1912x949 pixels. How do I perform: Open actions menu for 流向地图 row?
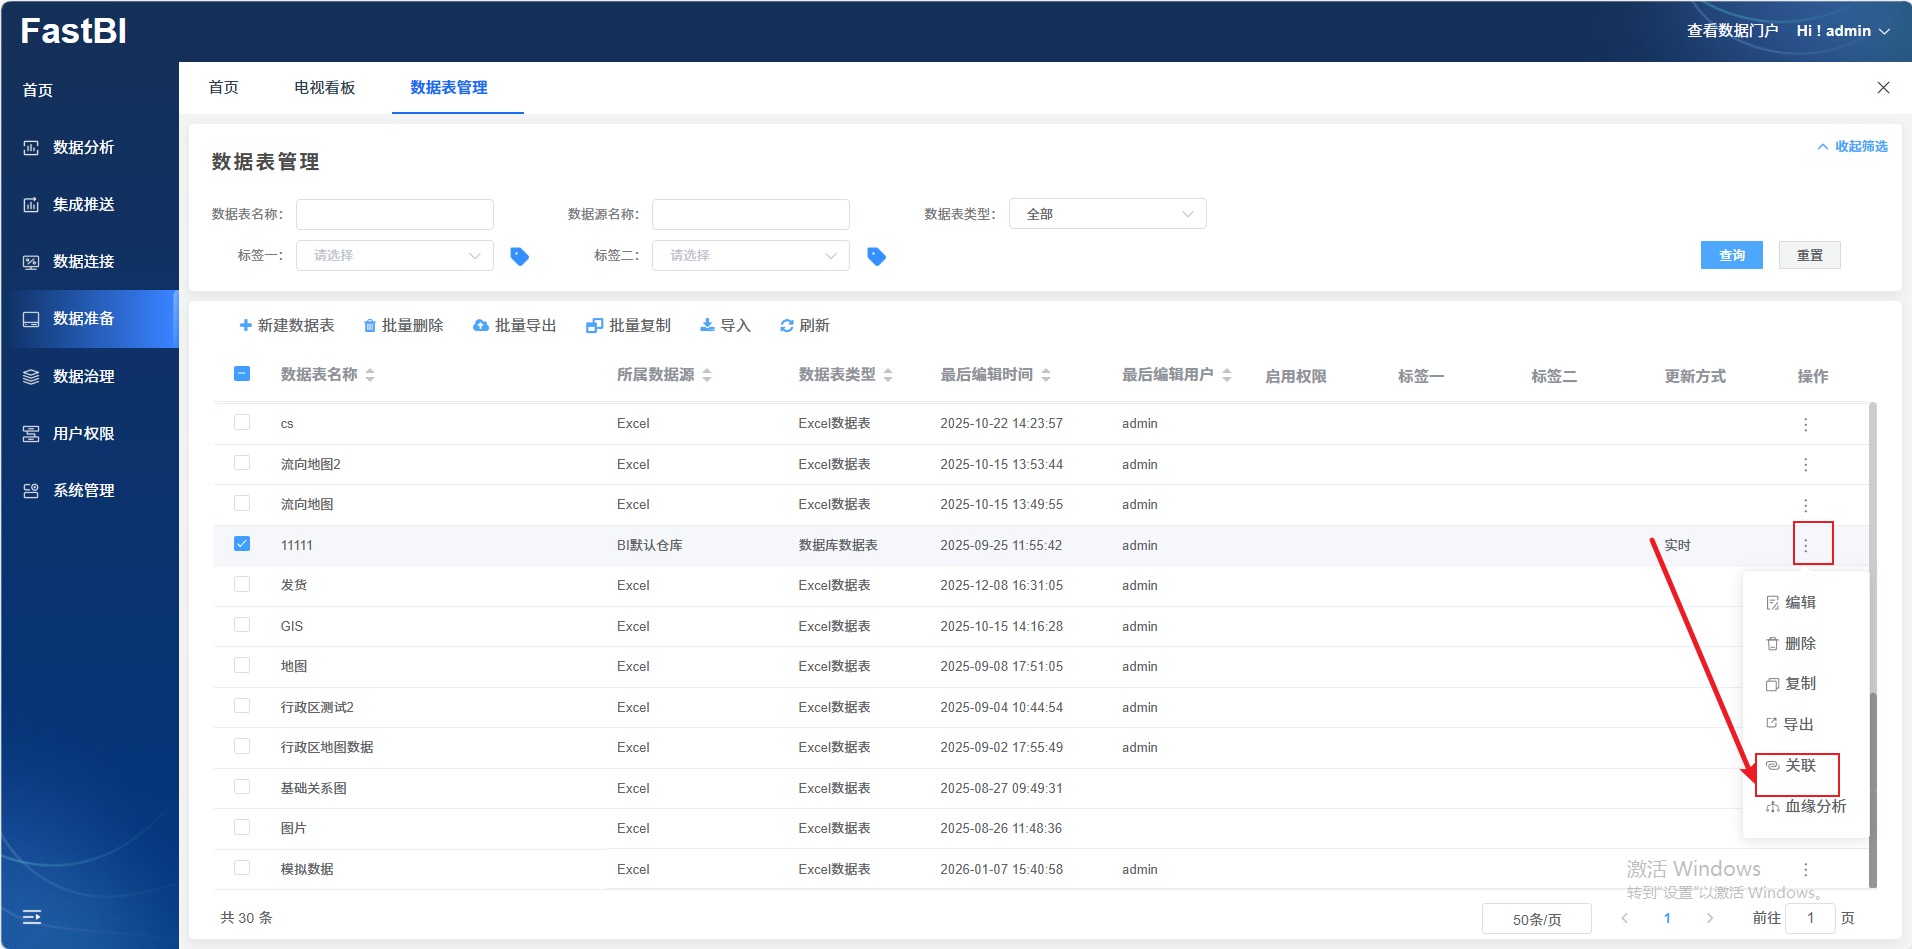pyautogui.click(x=1806, y=506)
